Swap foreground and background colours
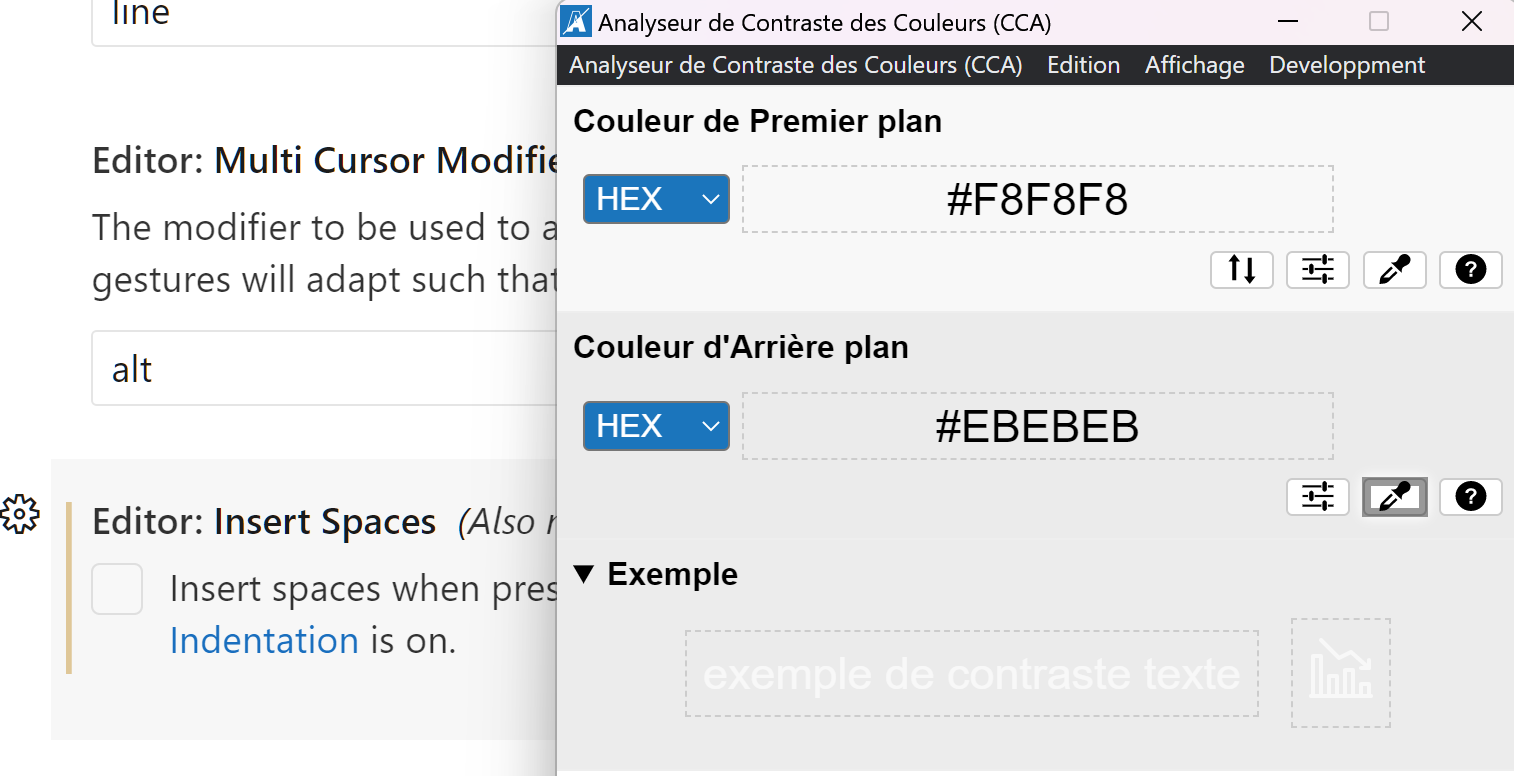The height and width of the screenshot is (776, 1514). pyautogui.click(x=1241, y=269)
